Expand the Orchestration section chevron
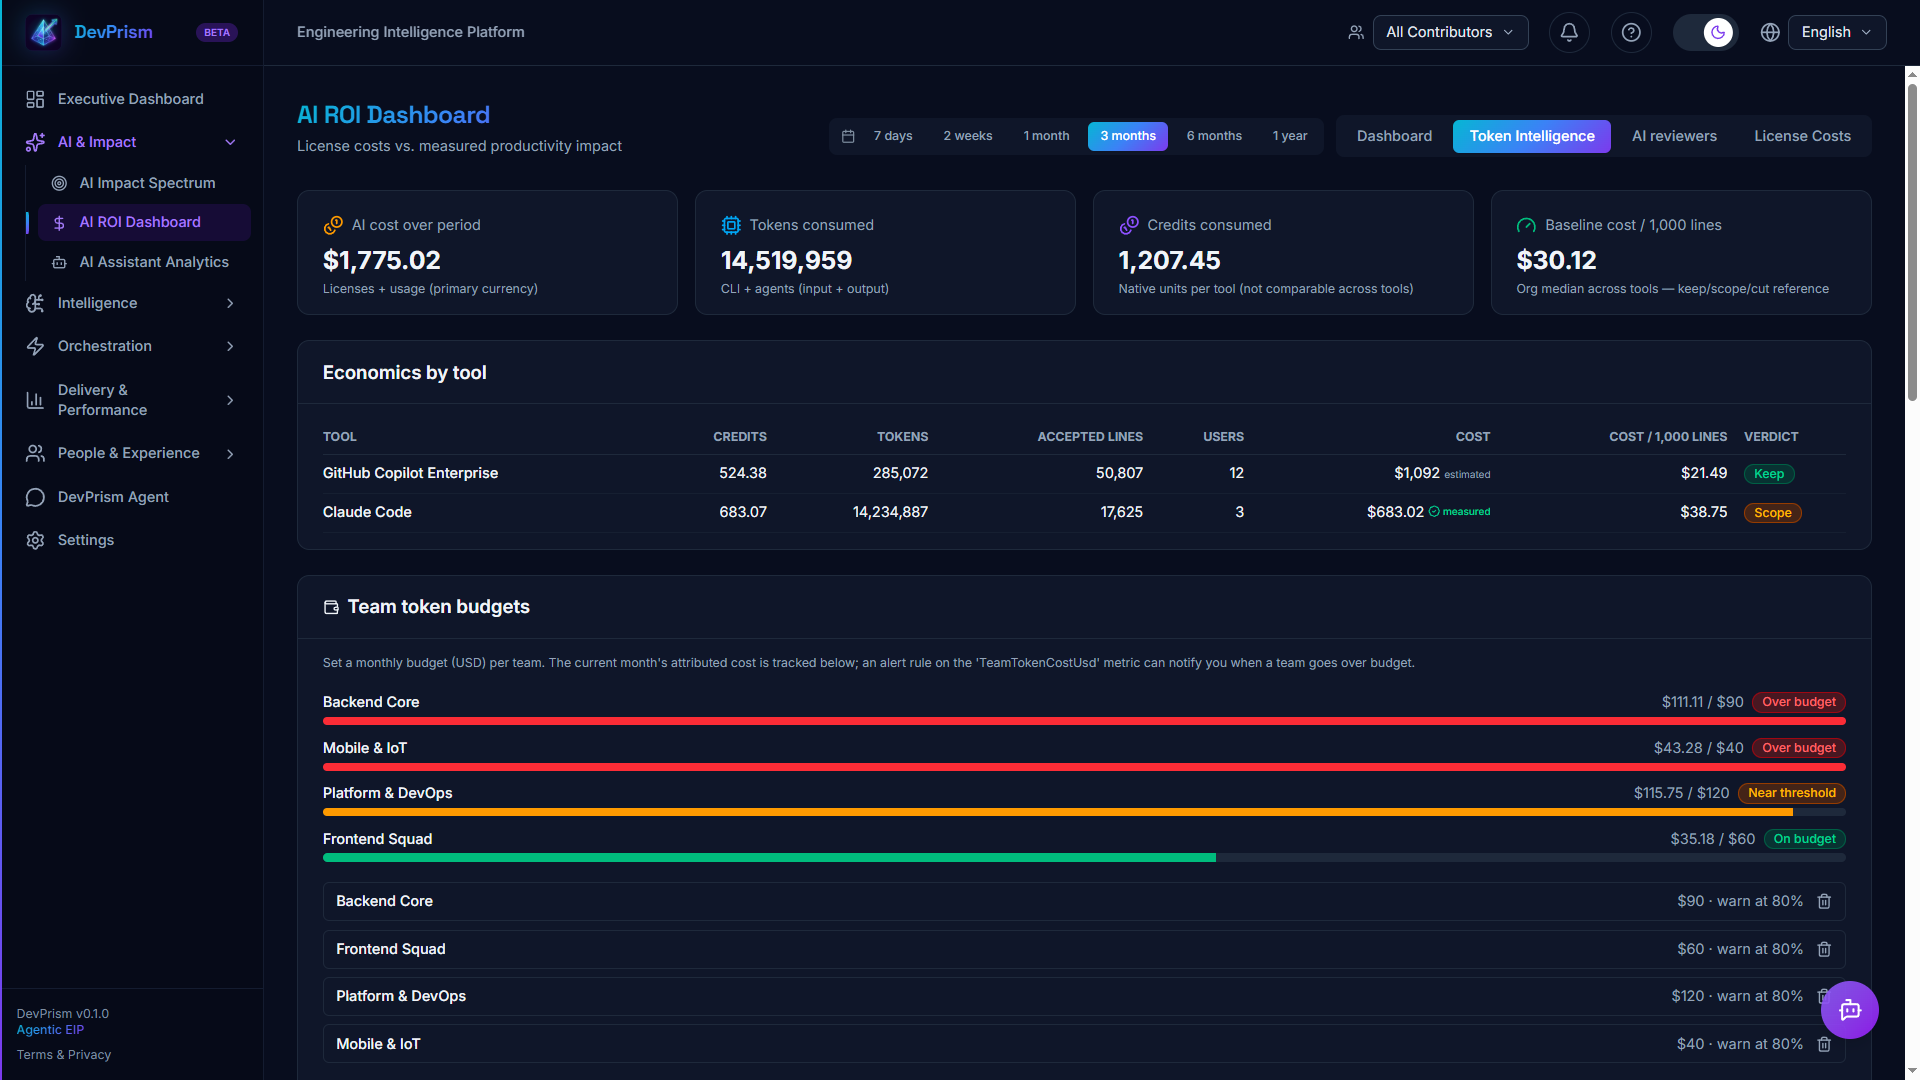 point(230,346)
